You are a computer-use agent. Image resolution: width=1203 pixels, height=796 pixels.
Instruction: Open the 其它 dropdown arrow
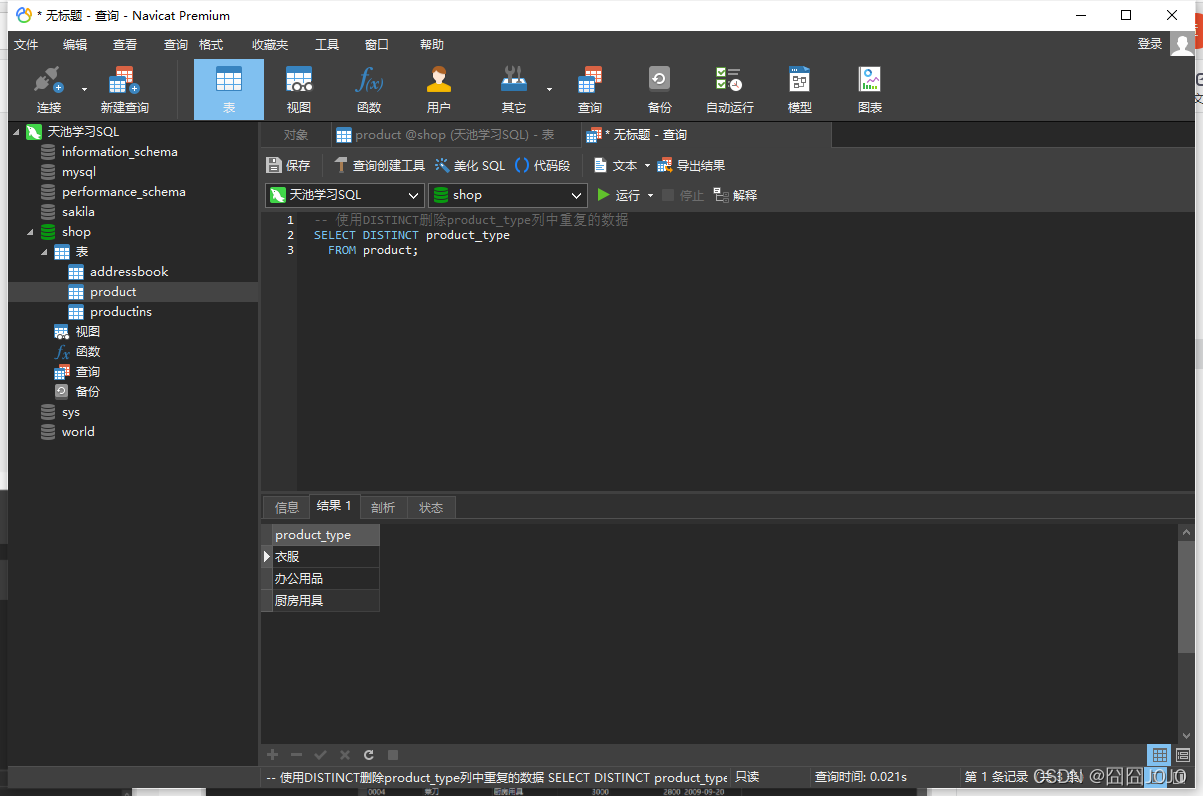pos(549,90)
